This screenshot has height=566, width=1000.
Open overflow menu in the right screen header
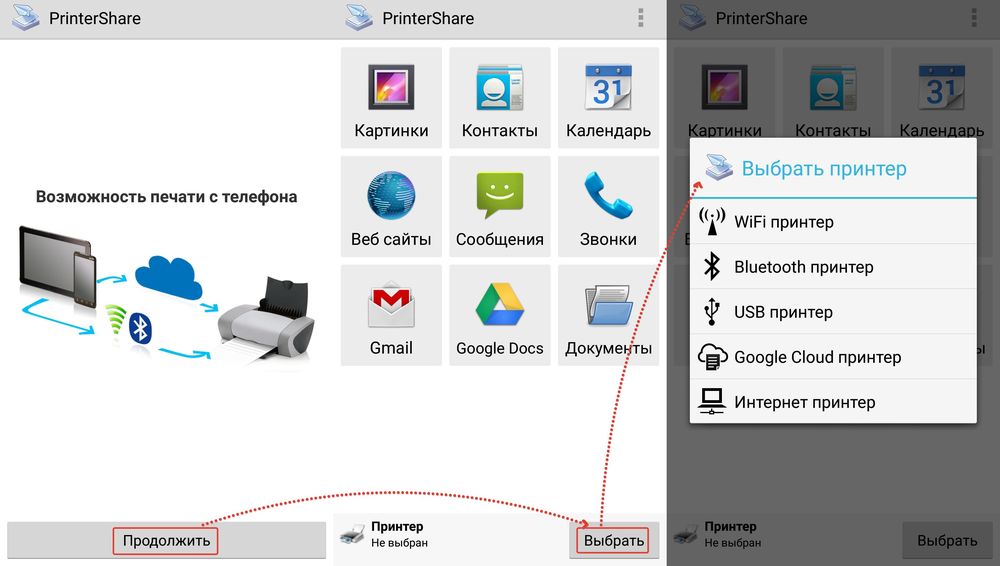974,18
